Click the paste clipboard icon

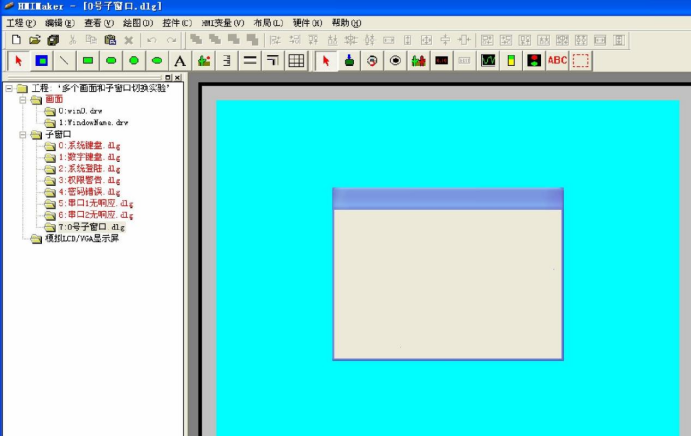(x=110, y=40)
